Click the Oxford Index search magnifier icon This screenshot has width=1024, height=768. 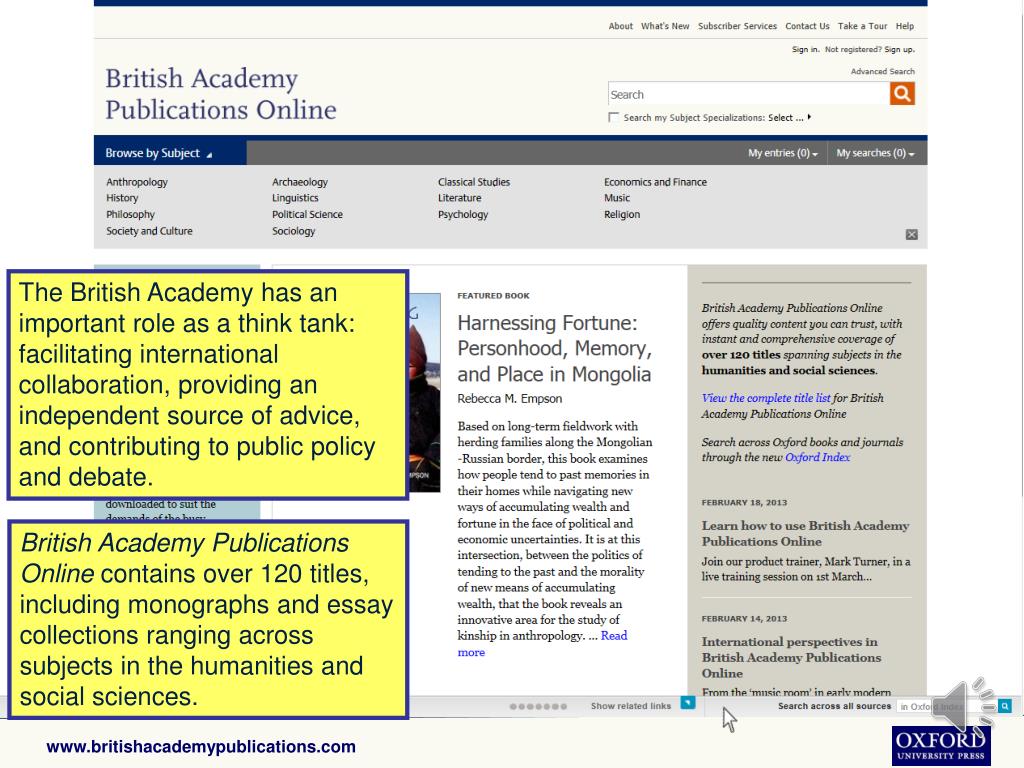[x=1005, y=706]
